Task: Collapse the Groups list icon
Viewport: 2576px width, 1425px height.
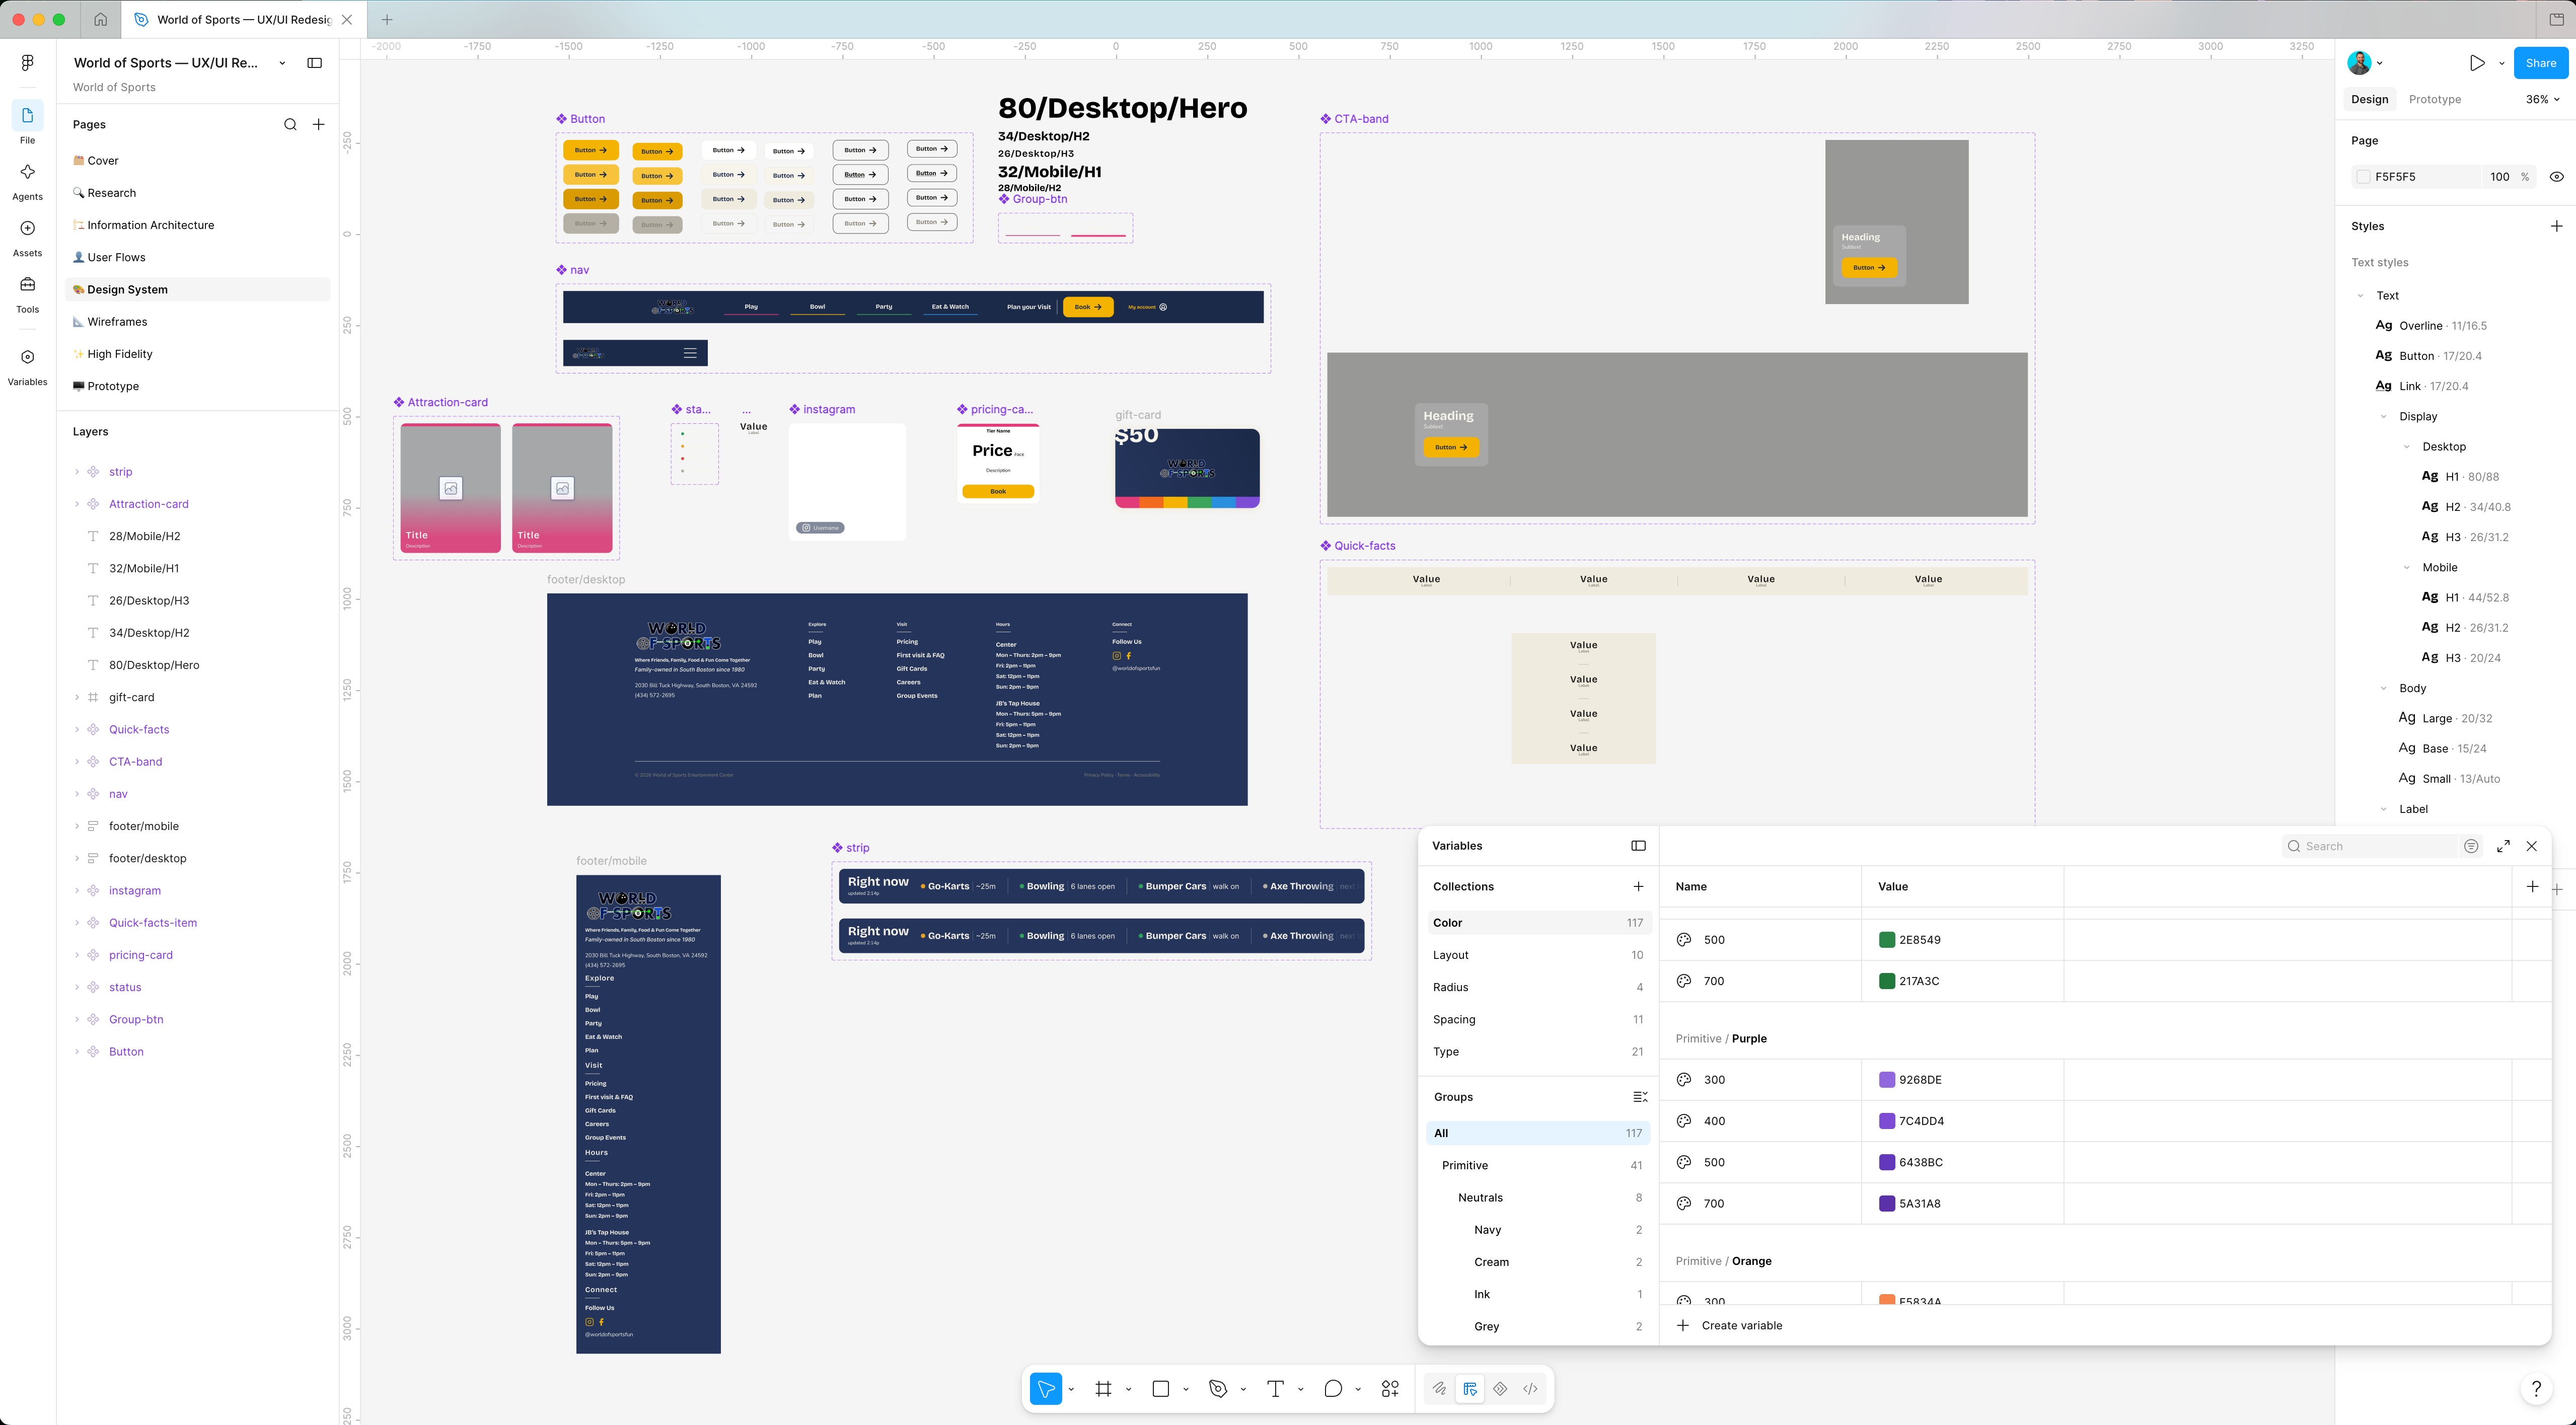Action: [x=1639, y=1097]
